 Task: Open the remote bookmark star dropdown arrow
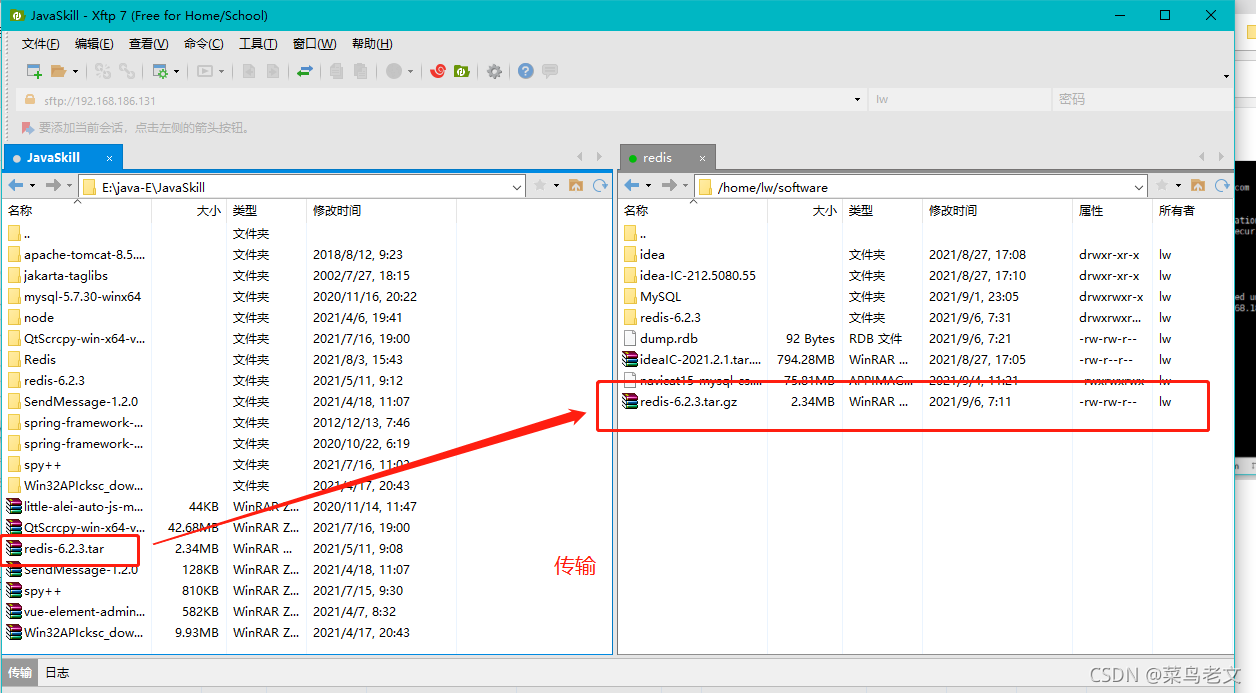tap(1177, 186)
